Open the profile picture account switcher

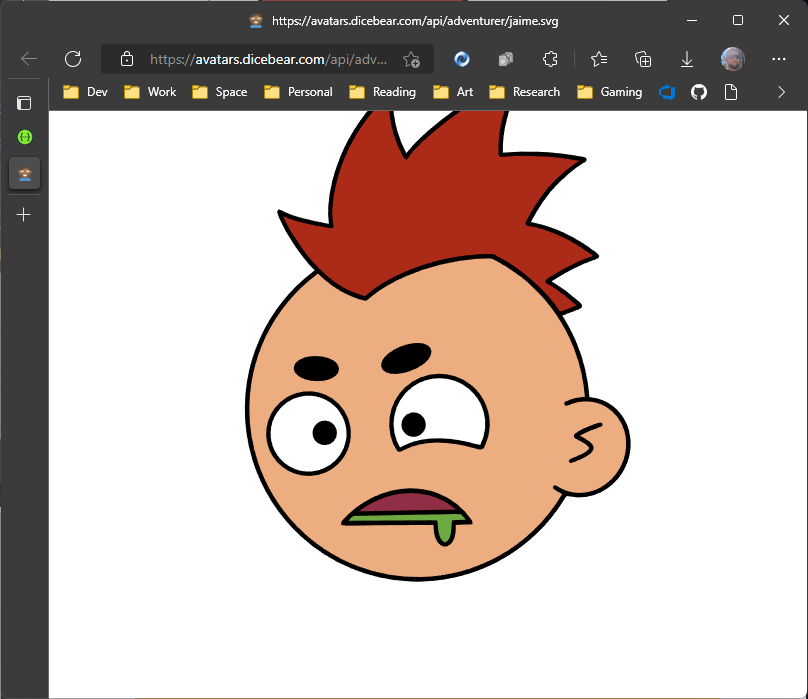click(733, 59)
